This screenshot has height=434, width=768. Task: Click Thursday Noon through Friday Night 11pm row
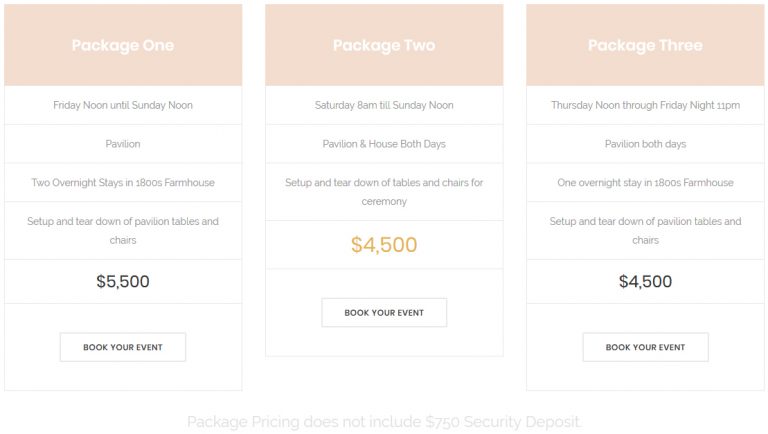645,105
